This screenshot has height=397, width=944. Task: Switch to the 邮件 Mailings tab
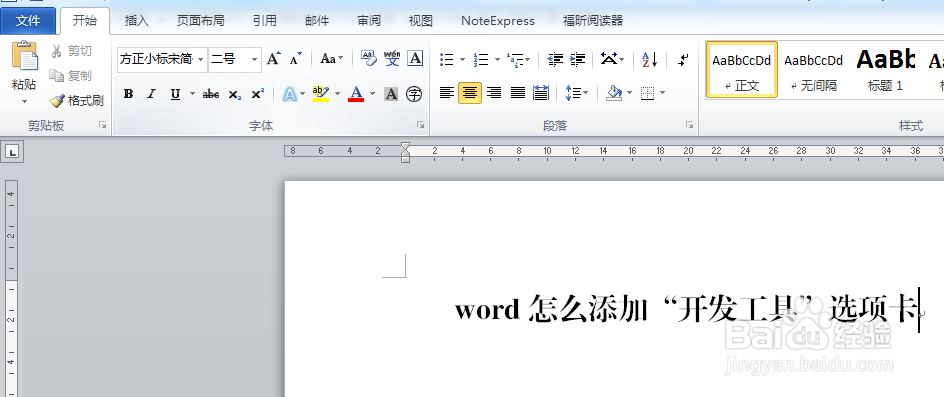(317, 21)
